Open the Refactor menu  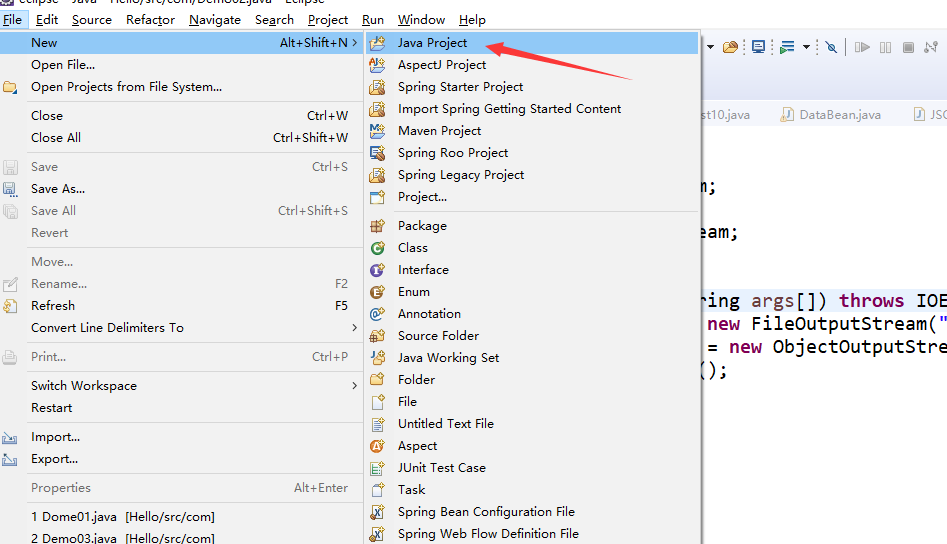click(150, 20)
